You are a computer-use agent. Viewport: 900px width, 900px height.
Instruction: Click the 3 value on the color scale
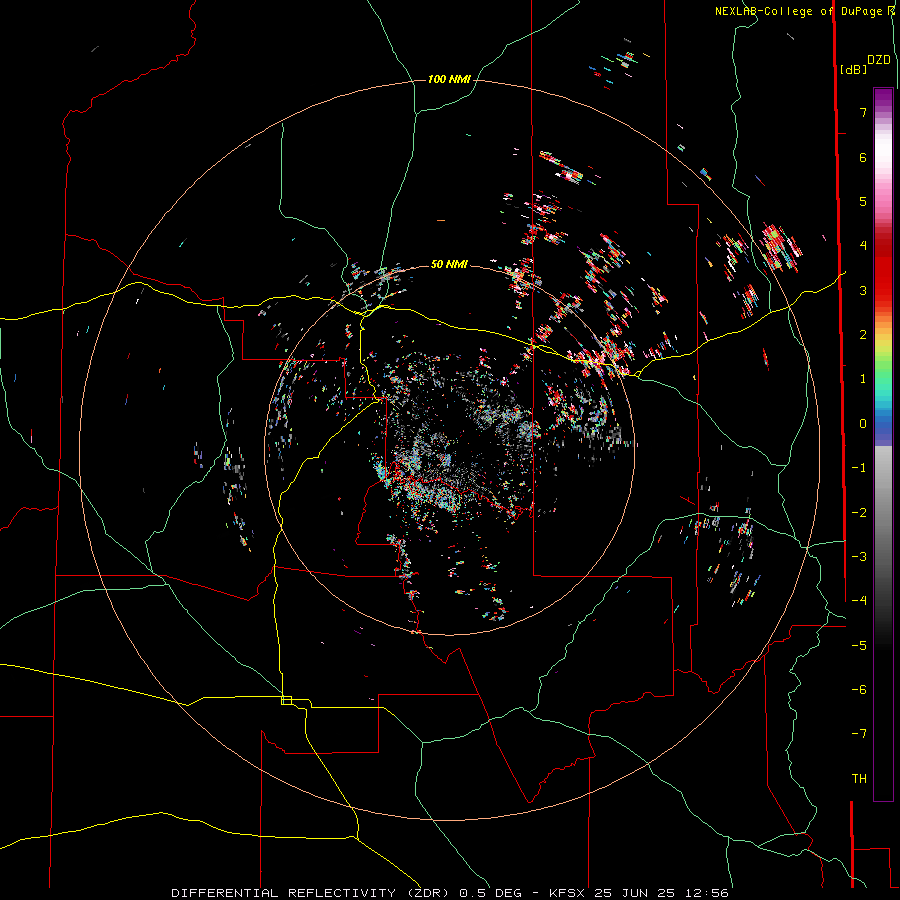[863, 290]
